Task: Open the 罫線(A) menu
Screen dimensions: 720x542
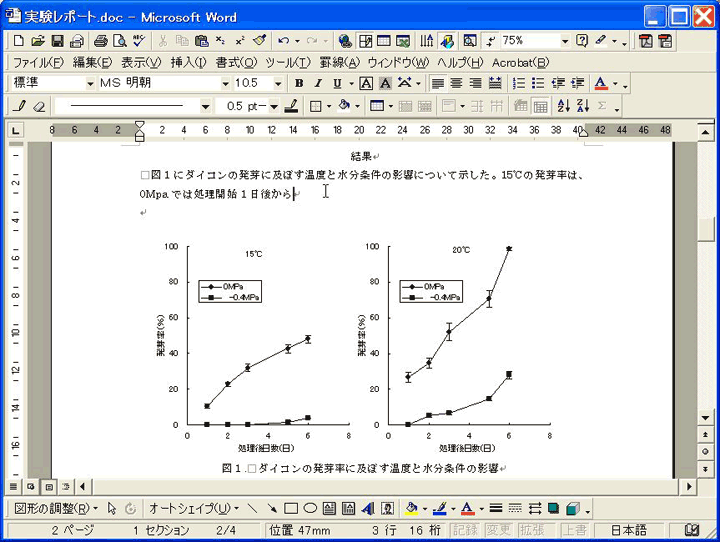Action: pos(341,62)
